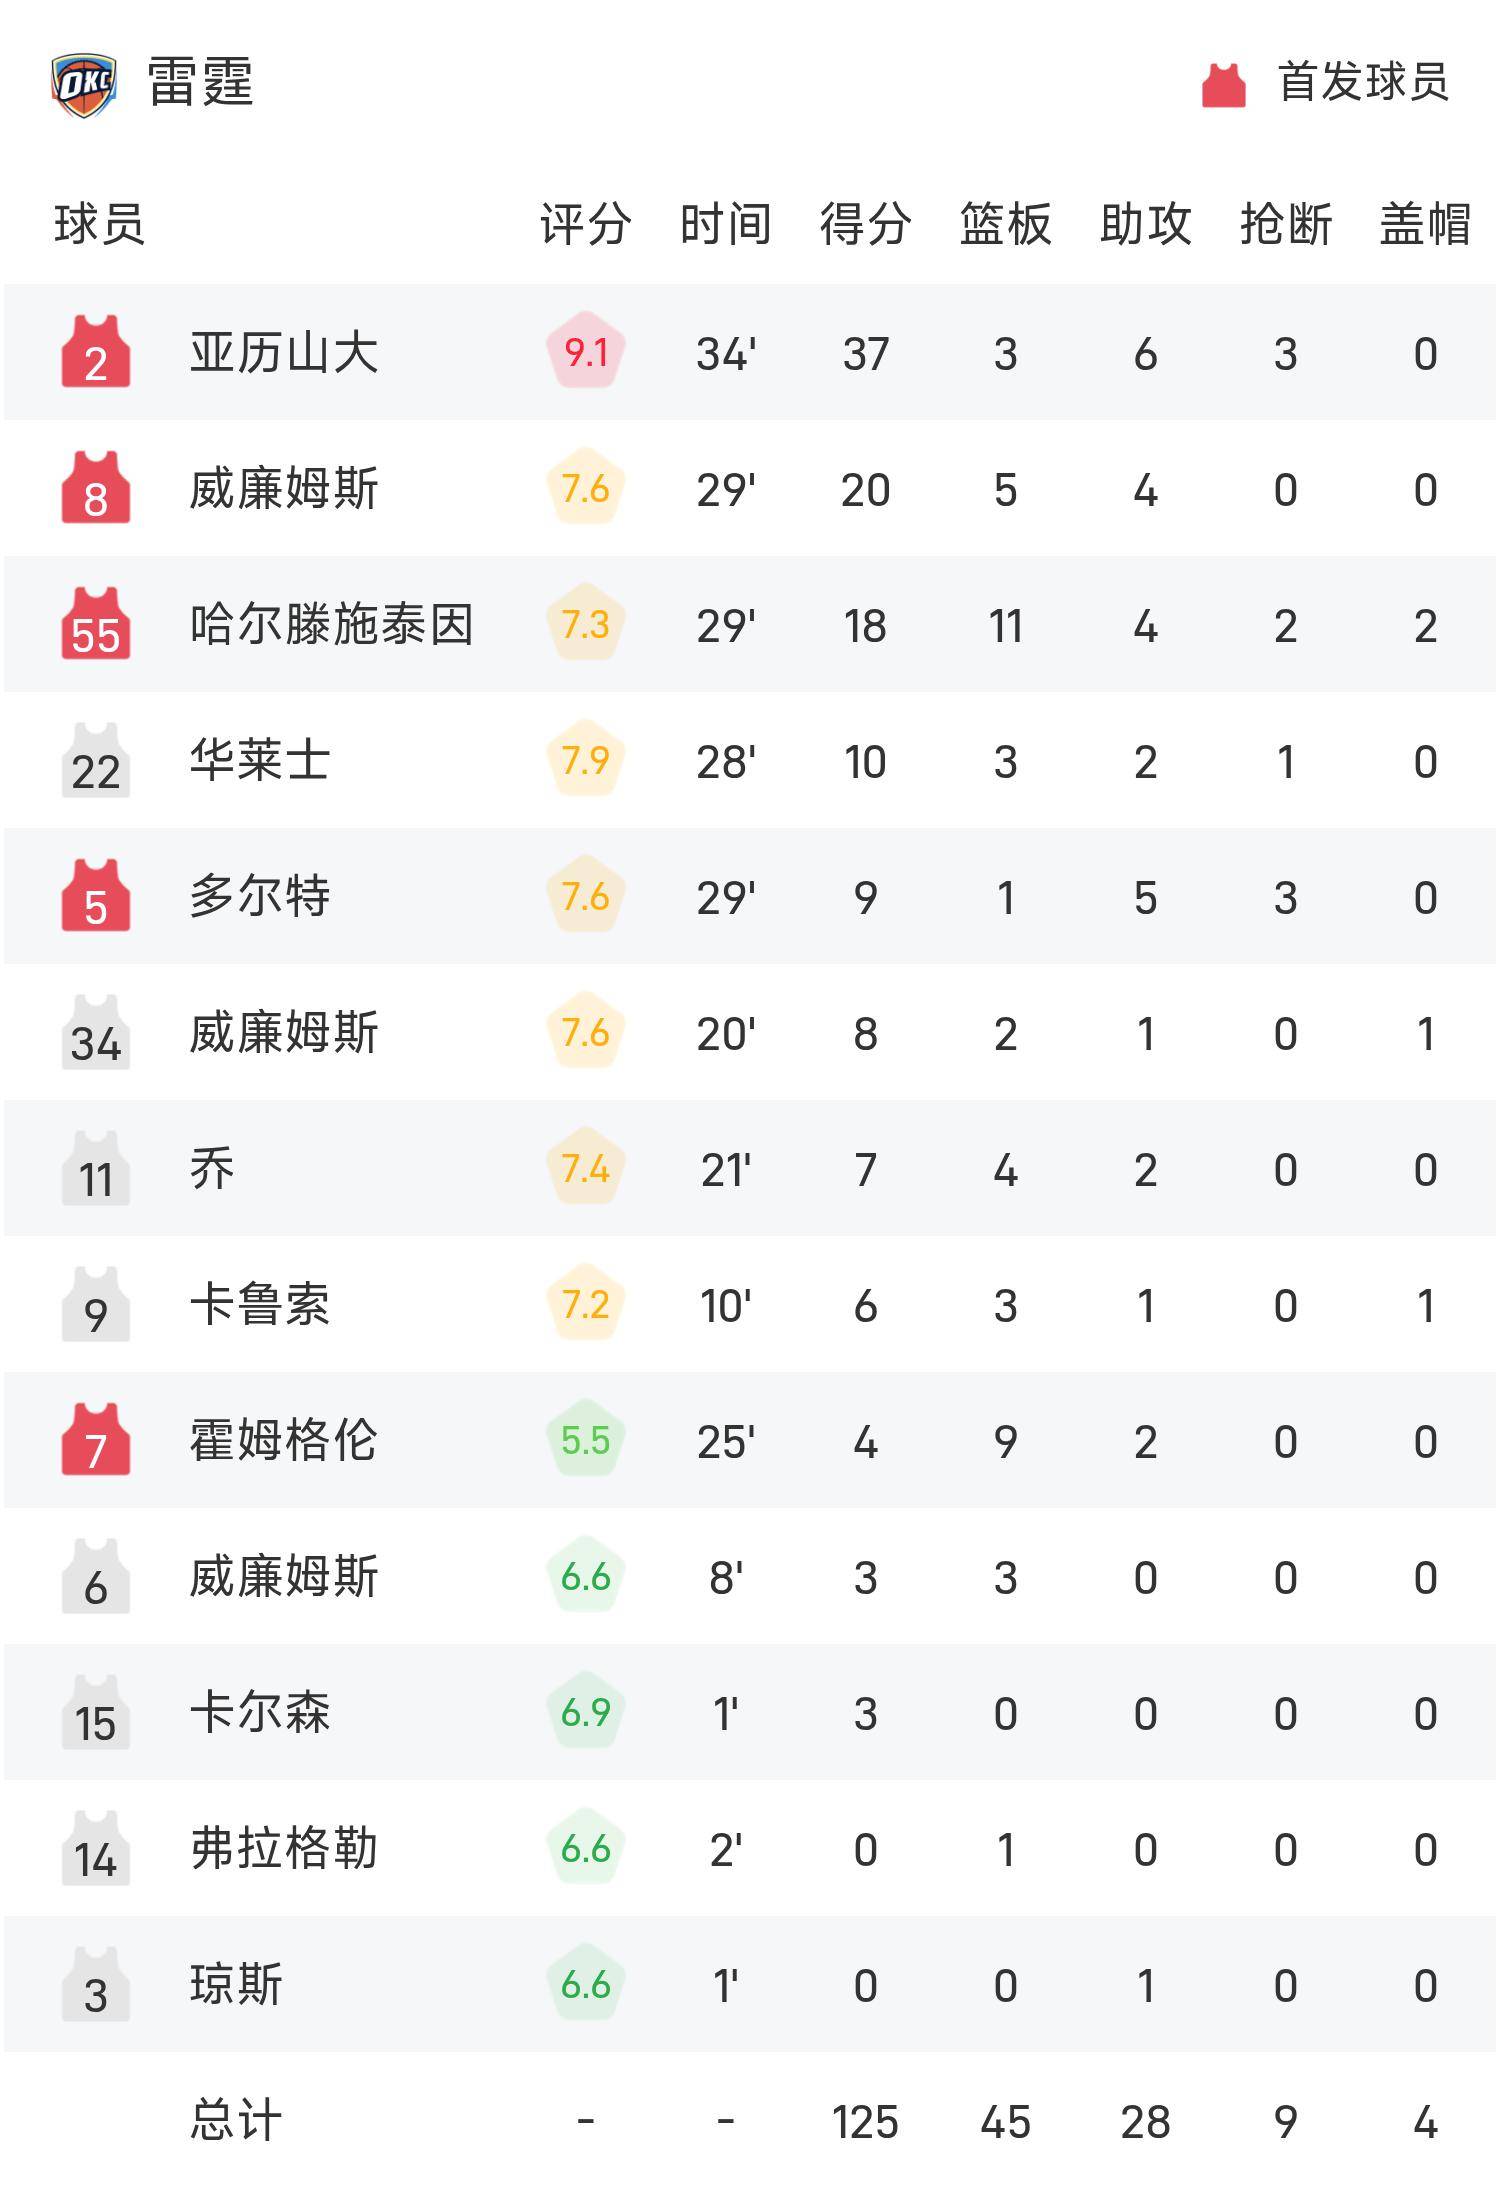The image size is (1500, 2192).
Task: Tap the red number 7 jersey icon
Action: tap(96, 1440)
